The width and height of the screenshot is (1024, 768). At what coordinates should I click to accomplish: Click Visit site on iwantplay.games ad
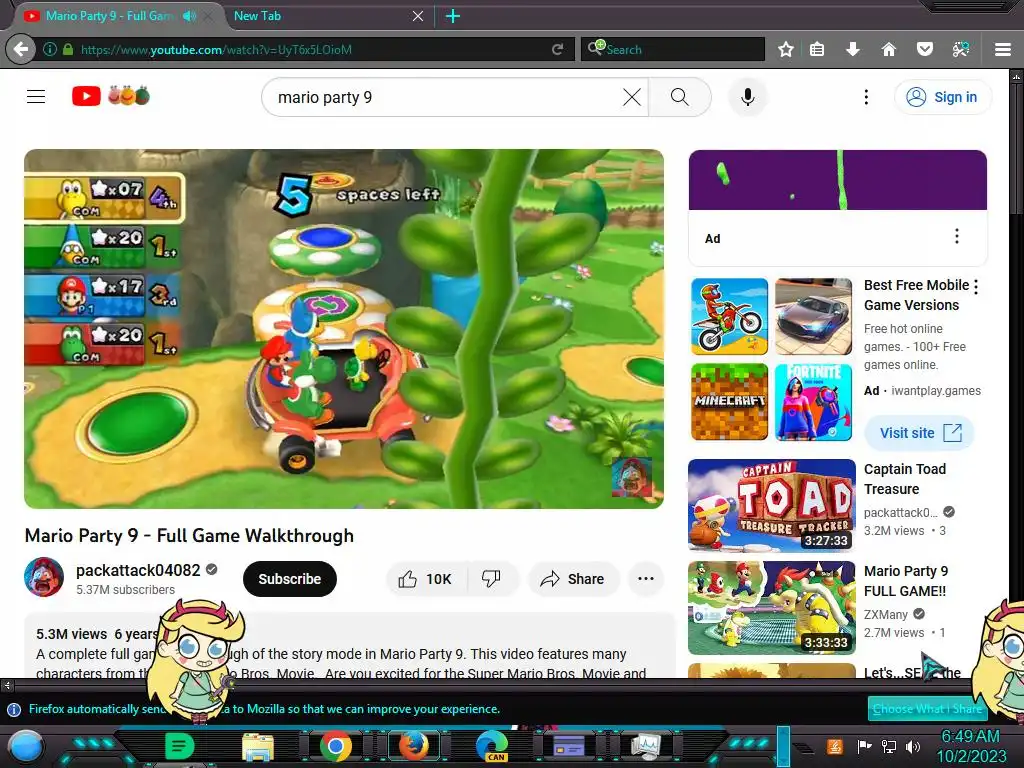tap(920, 432)
